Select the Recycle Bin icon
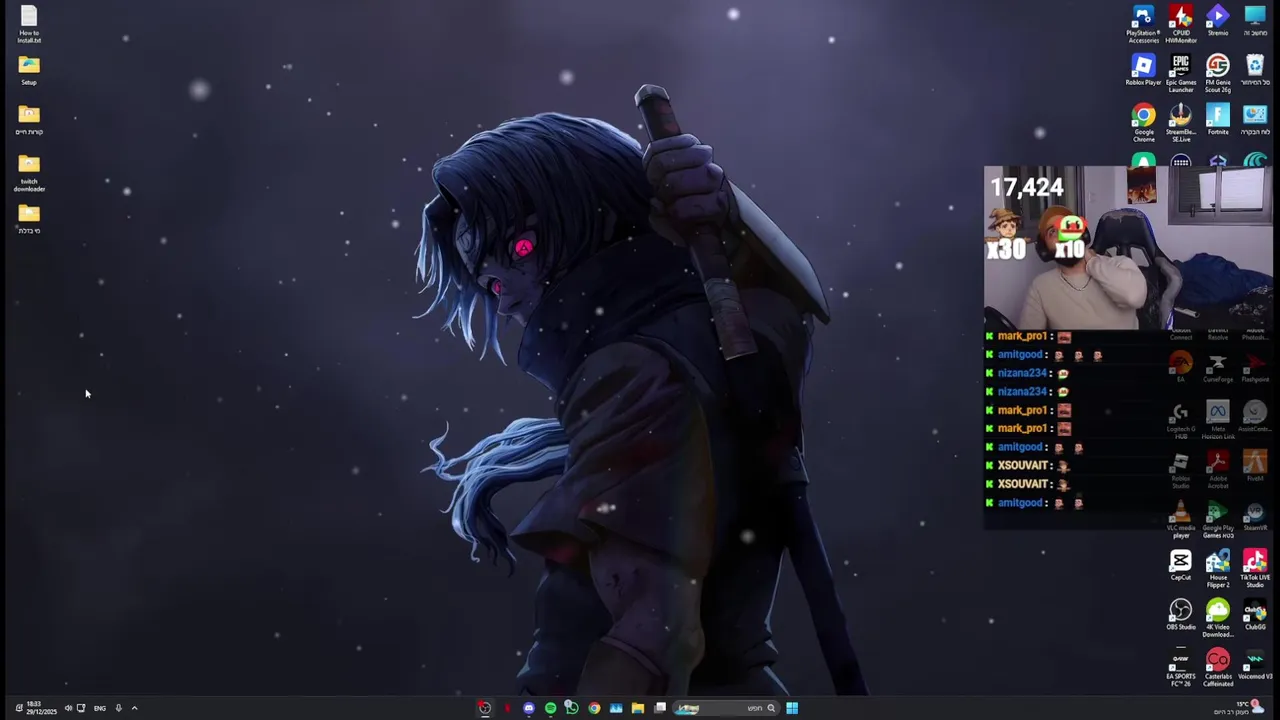Viewport: 1280px width, 720px height. [1255, 70]
